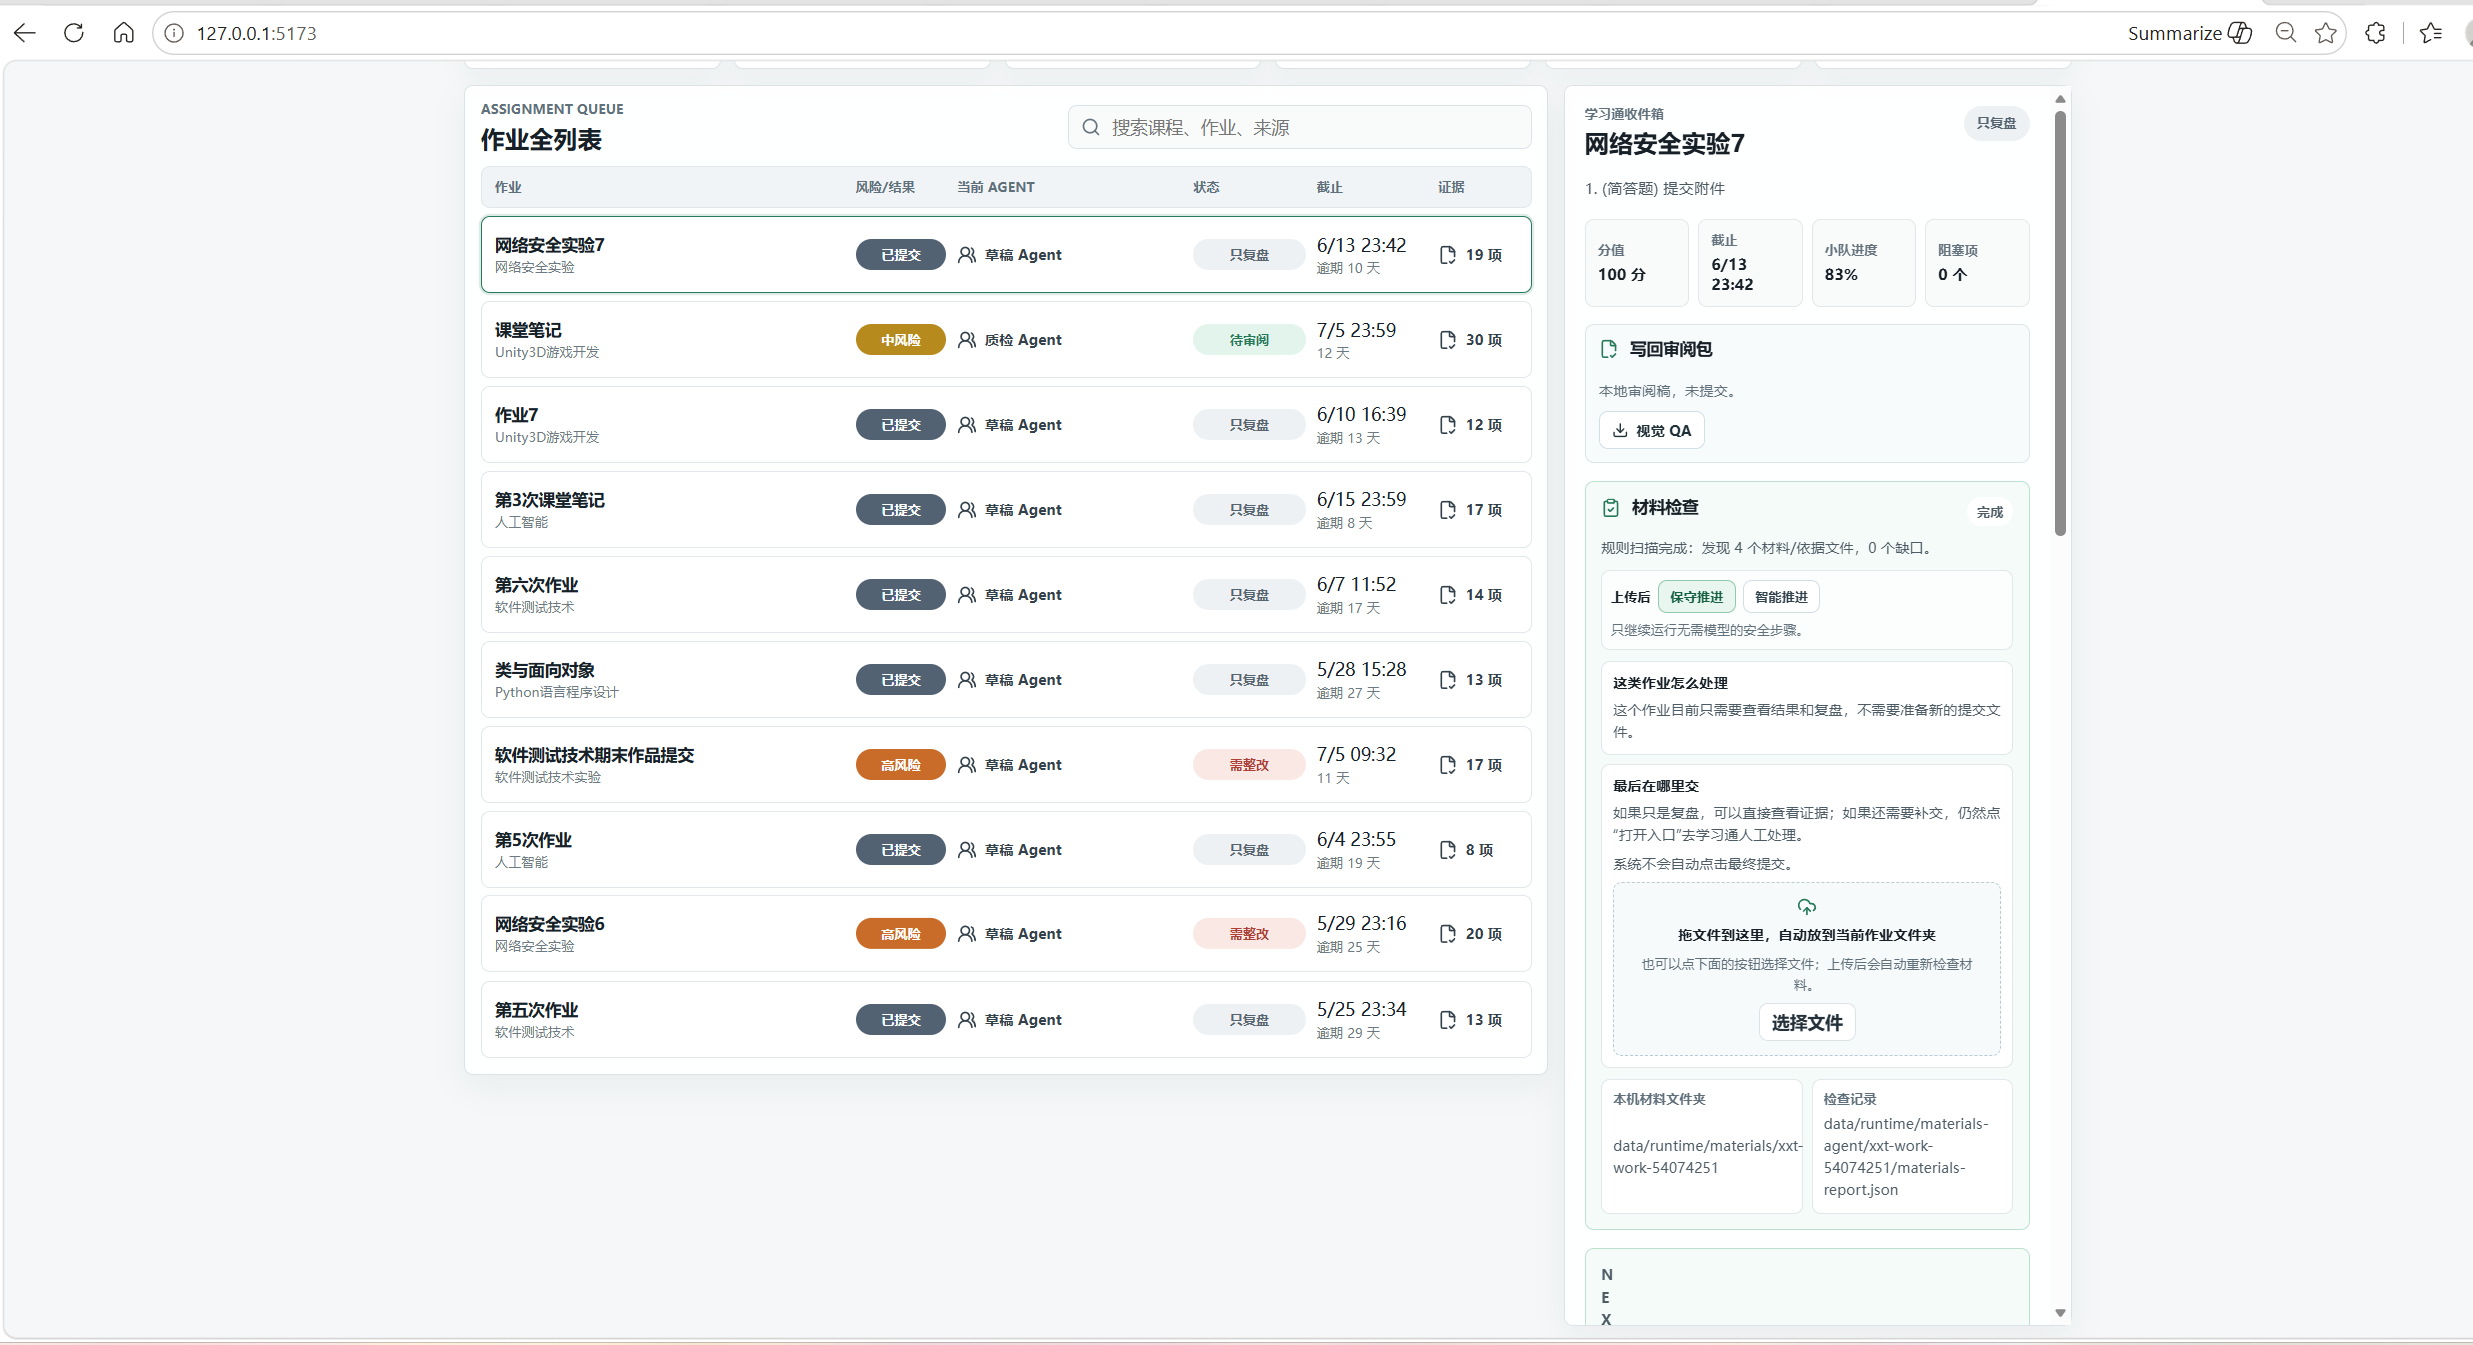The height and width of the screenshot is (1345, 2473).
Task: Open the browser home icon
Action: pos(123,33)
